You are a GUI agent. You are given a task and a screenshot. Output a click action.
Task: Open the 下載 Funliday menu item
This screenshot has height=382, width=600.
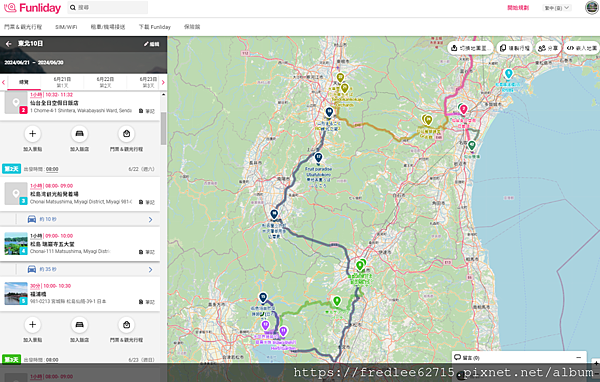155,27
